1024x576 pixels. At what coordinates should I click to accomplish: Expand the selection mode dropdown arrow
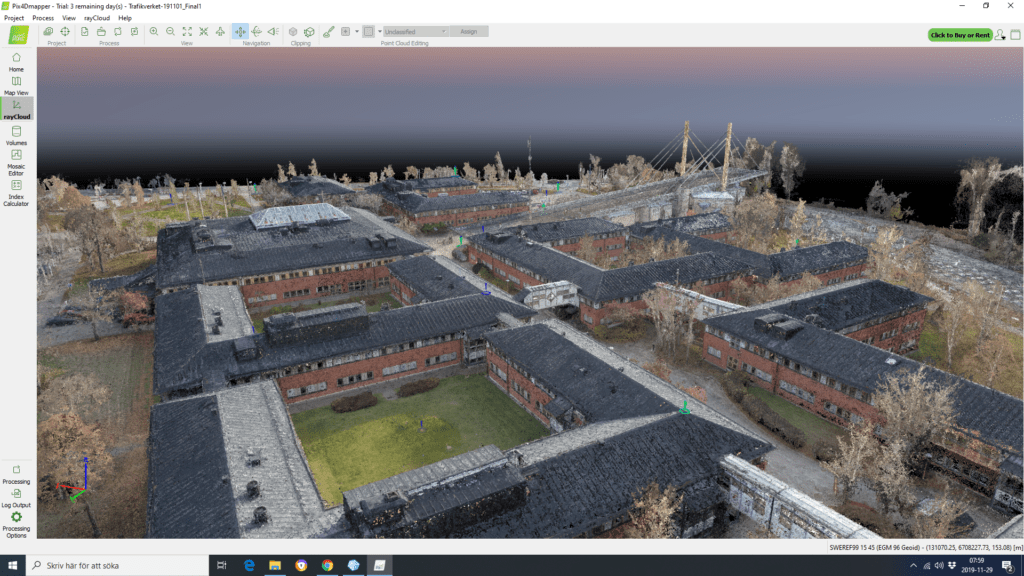[x=357, y=31]
